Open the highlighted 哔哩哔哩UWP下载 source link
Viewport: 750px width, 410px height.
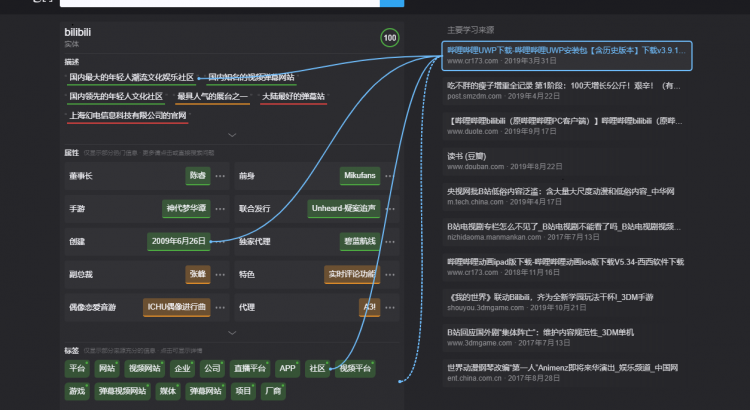tap(565, 49)
